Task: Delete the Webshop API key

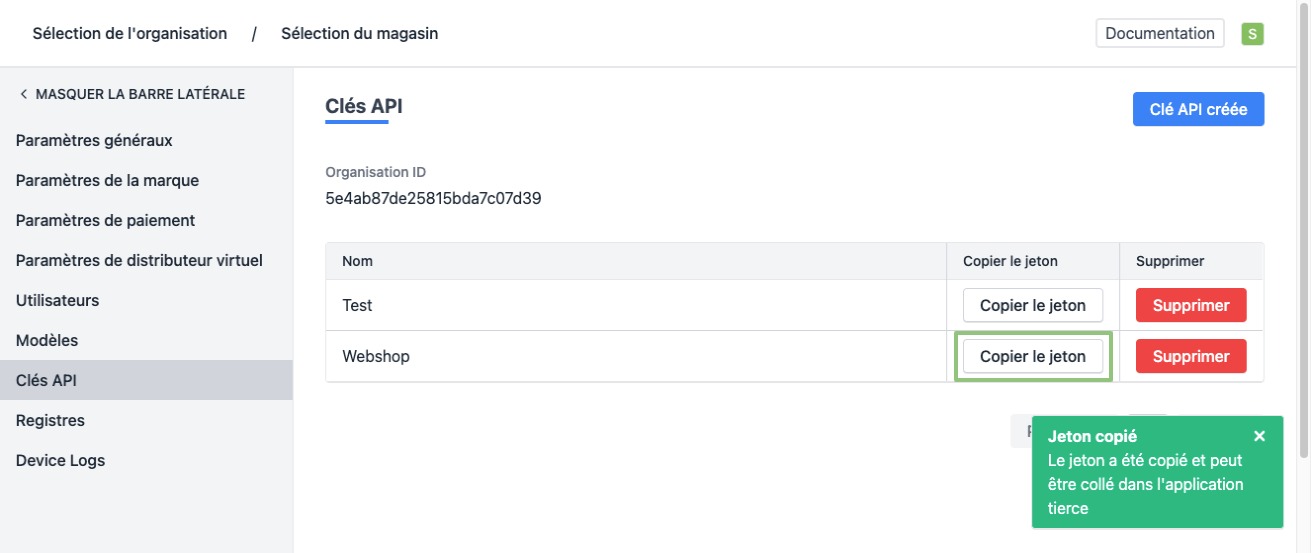Action: (x=1190, y=356)
